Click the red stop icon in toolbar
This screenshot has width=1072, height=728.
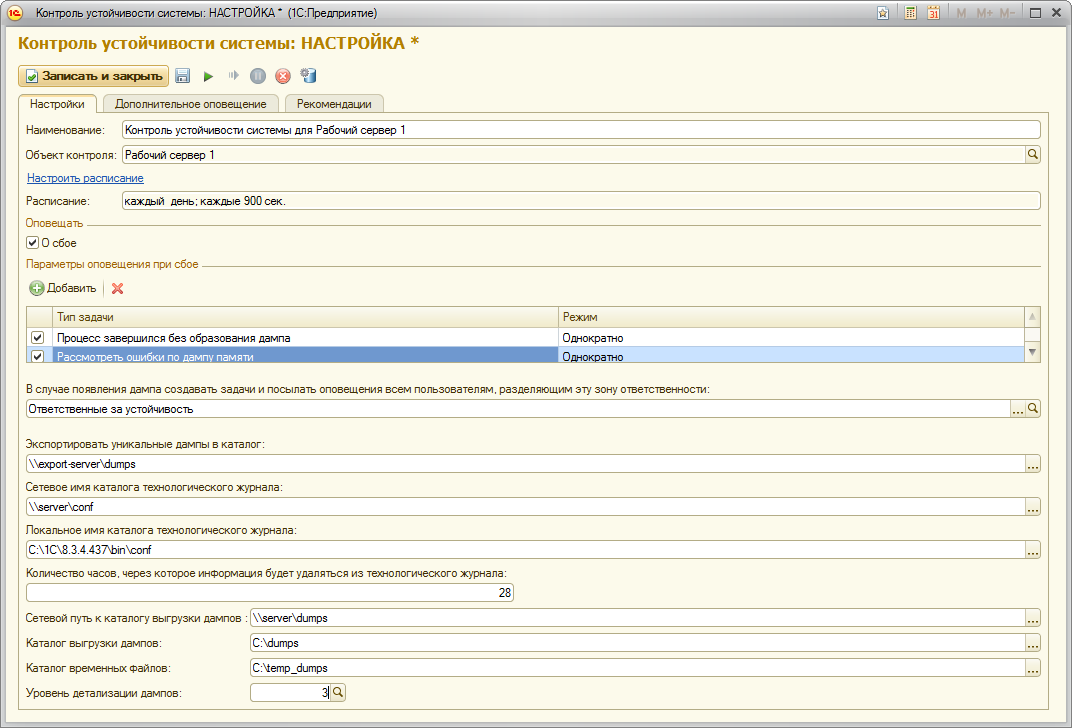(x=283, y=76)
